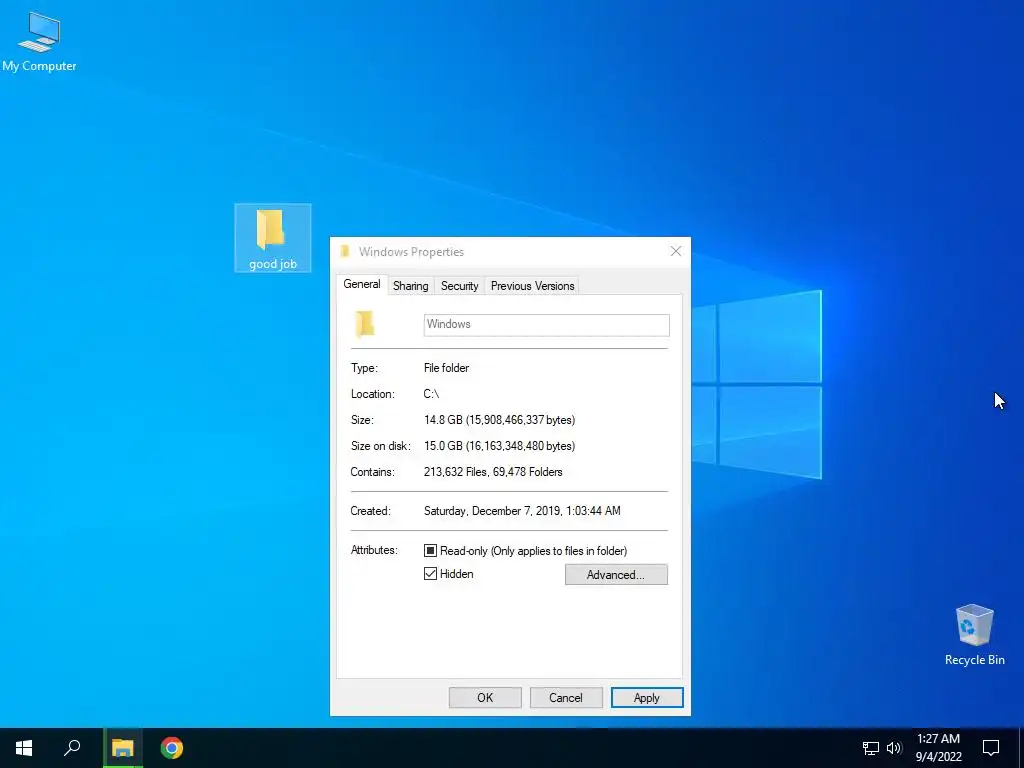Image resolution: width=1024 pixels, height=768 pixels.
Task: Click OK in Windows Properties
Action: 485,697
